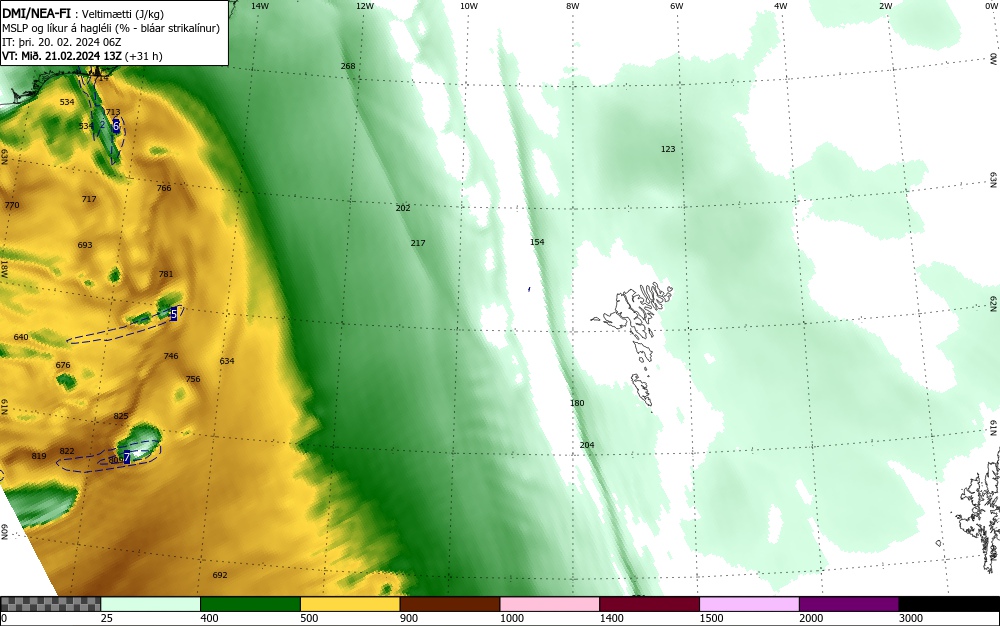Click the blue hail probability marker 6

click(x=116, y=126)
